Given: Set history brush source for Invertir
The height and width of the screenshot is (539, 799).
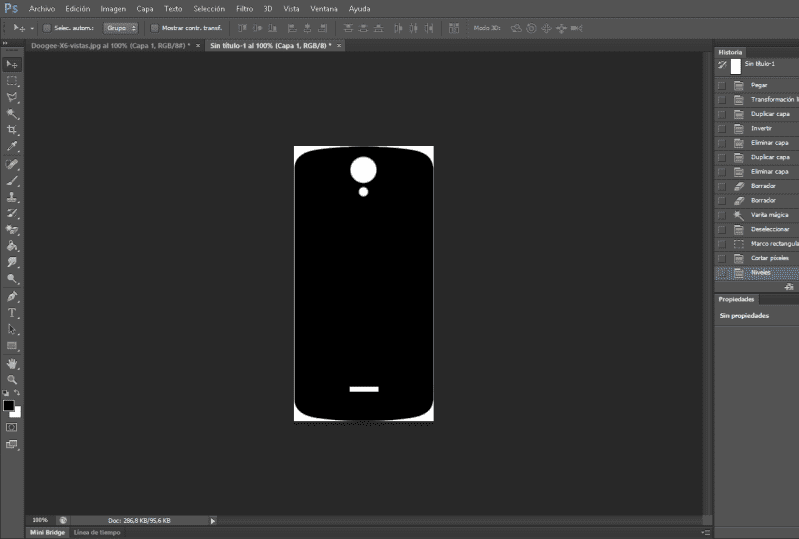Looking at the screenshot, I should [722, 128].
